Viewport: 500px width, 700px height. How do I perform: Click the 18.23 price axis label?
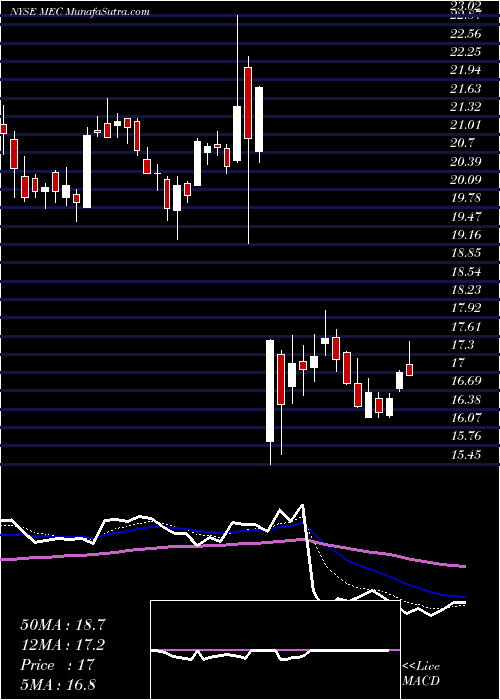pos(466,290)
